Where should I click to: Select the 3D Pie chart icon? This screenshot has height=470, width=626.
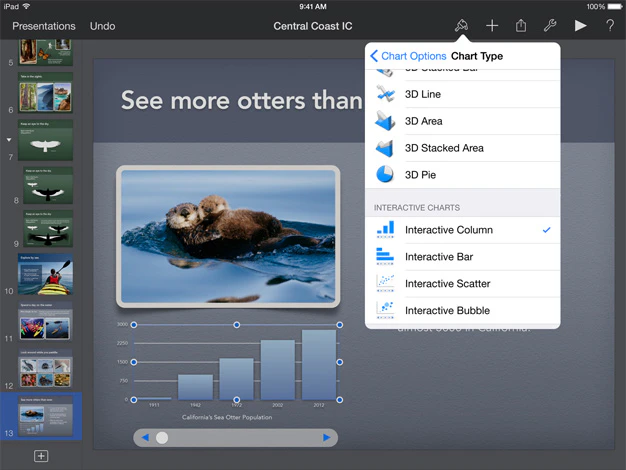click(x=385, y=175)
